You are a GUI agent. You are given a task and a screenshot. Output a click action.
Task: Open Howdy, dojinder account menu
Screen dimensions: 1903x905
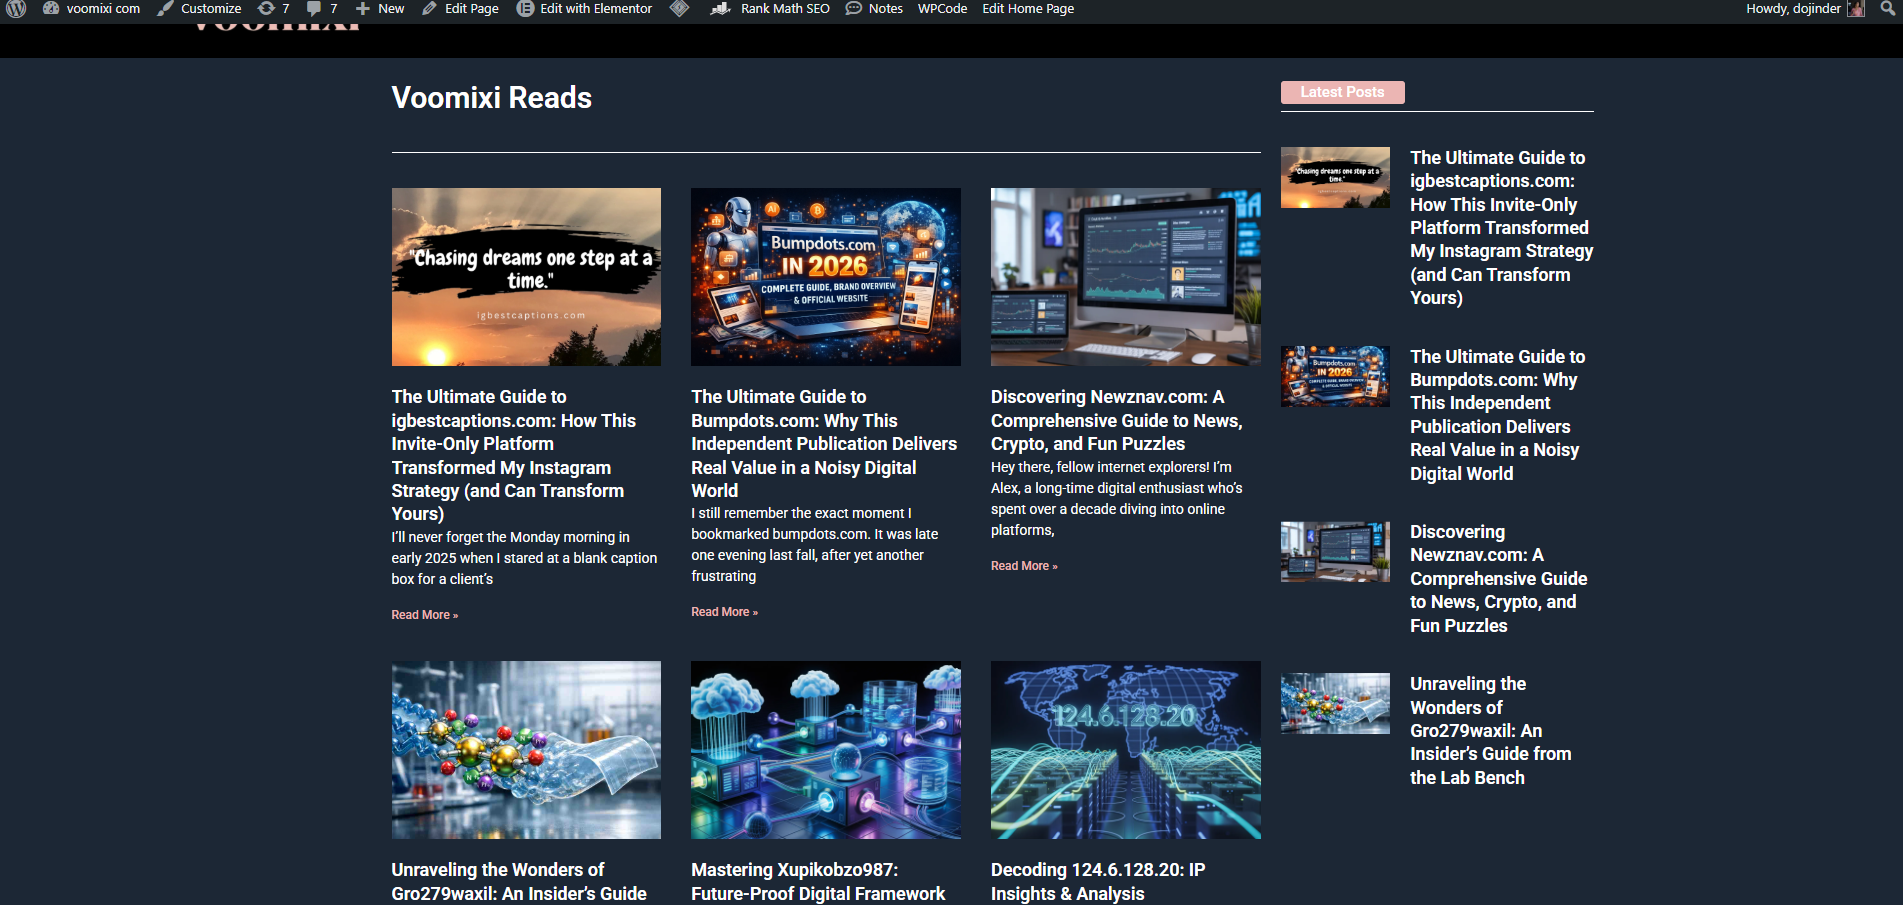point(1804,8)
